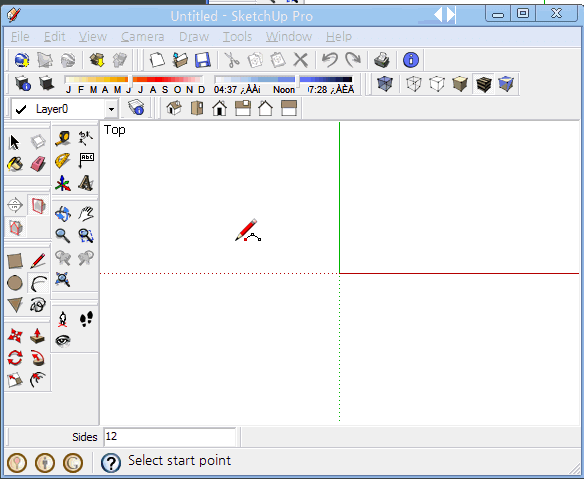
Task: Pick the Tape Measure tool
Action: coord(63,139)
